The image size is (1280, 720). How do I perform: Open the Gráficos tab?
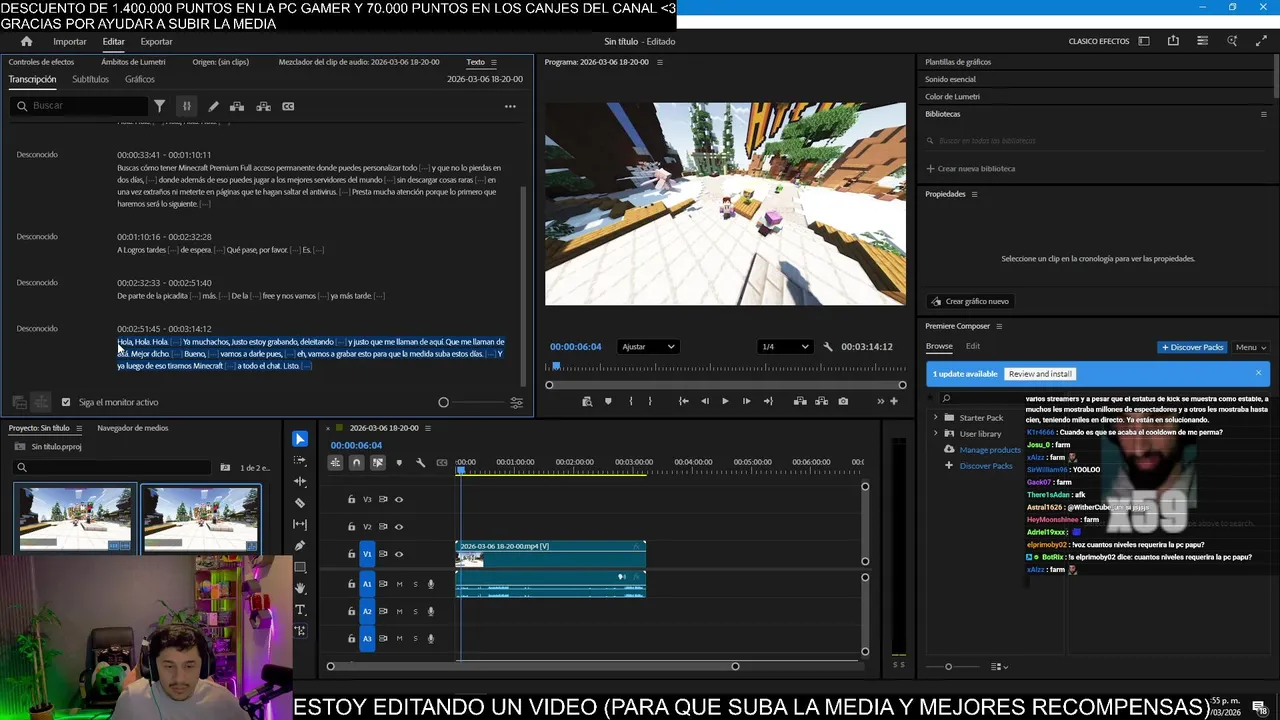[x=140, y=79]
